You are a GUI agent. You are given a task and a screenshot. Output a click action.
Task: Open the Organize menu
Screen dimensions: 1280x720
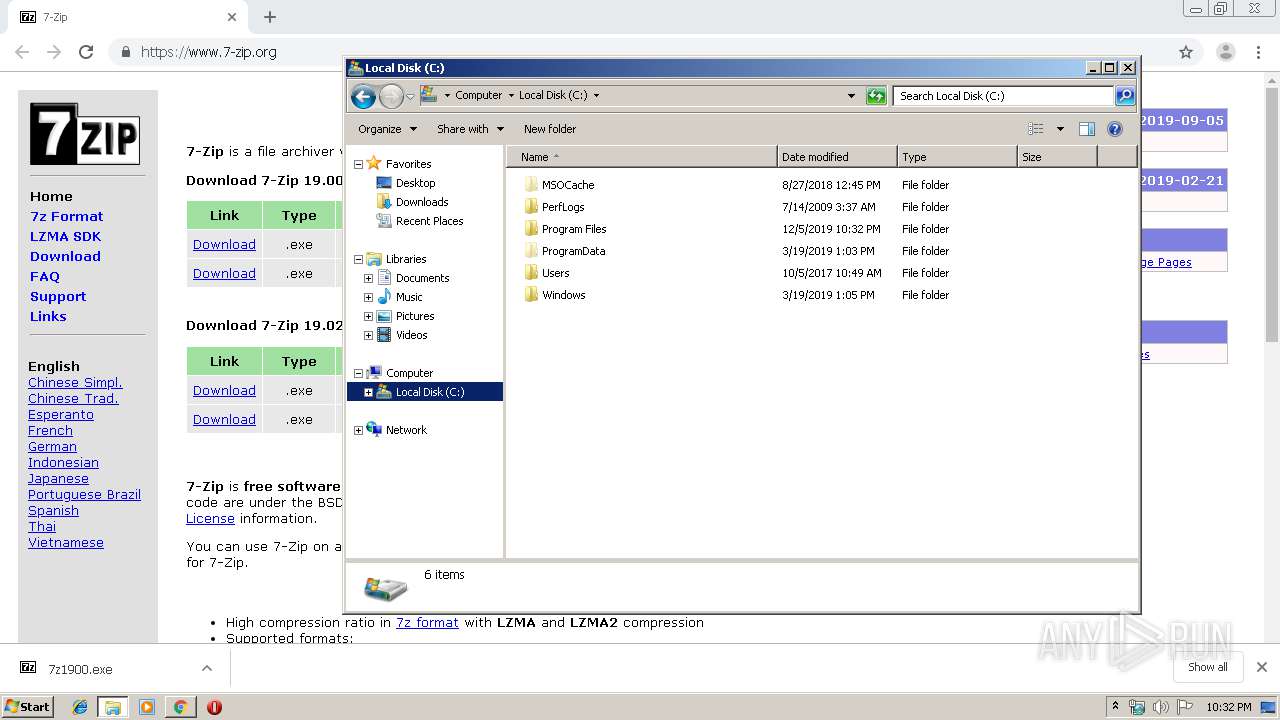386,129
